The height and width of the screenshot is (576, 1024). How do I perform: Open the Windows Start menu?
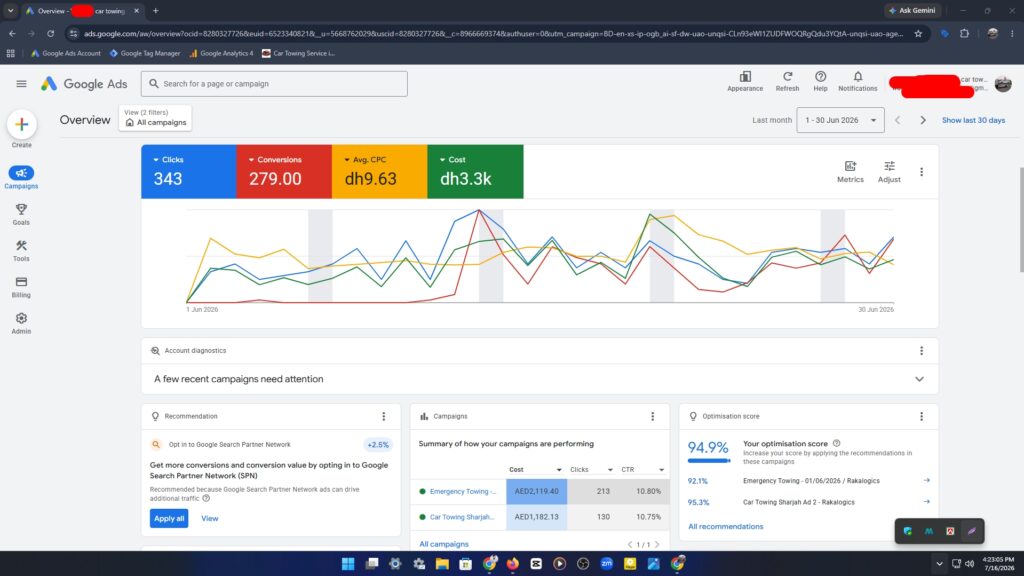point(348,564)
